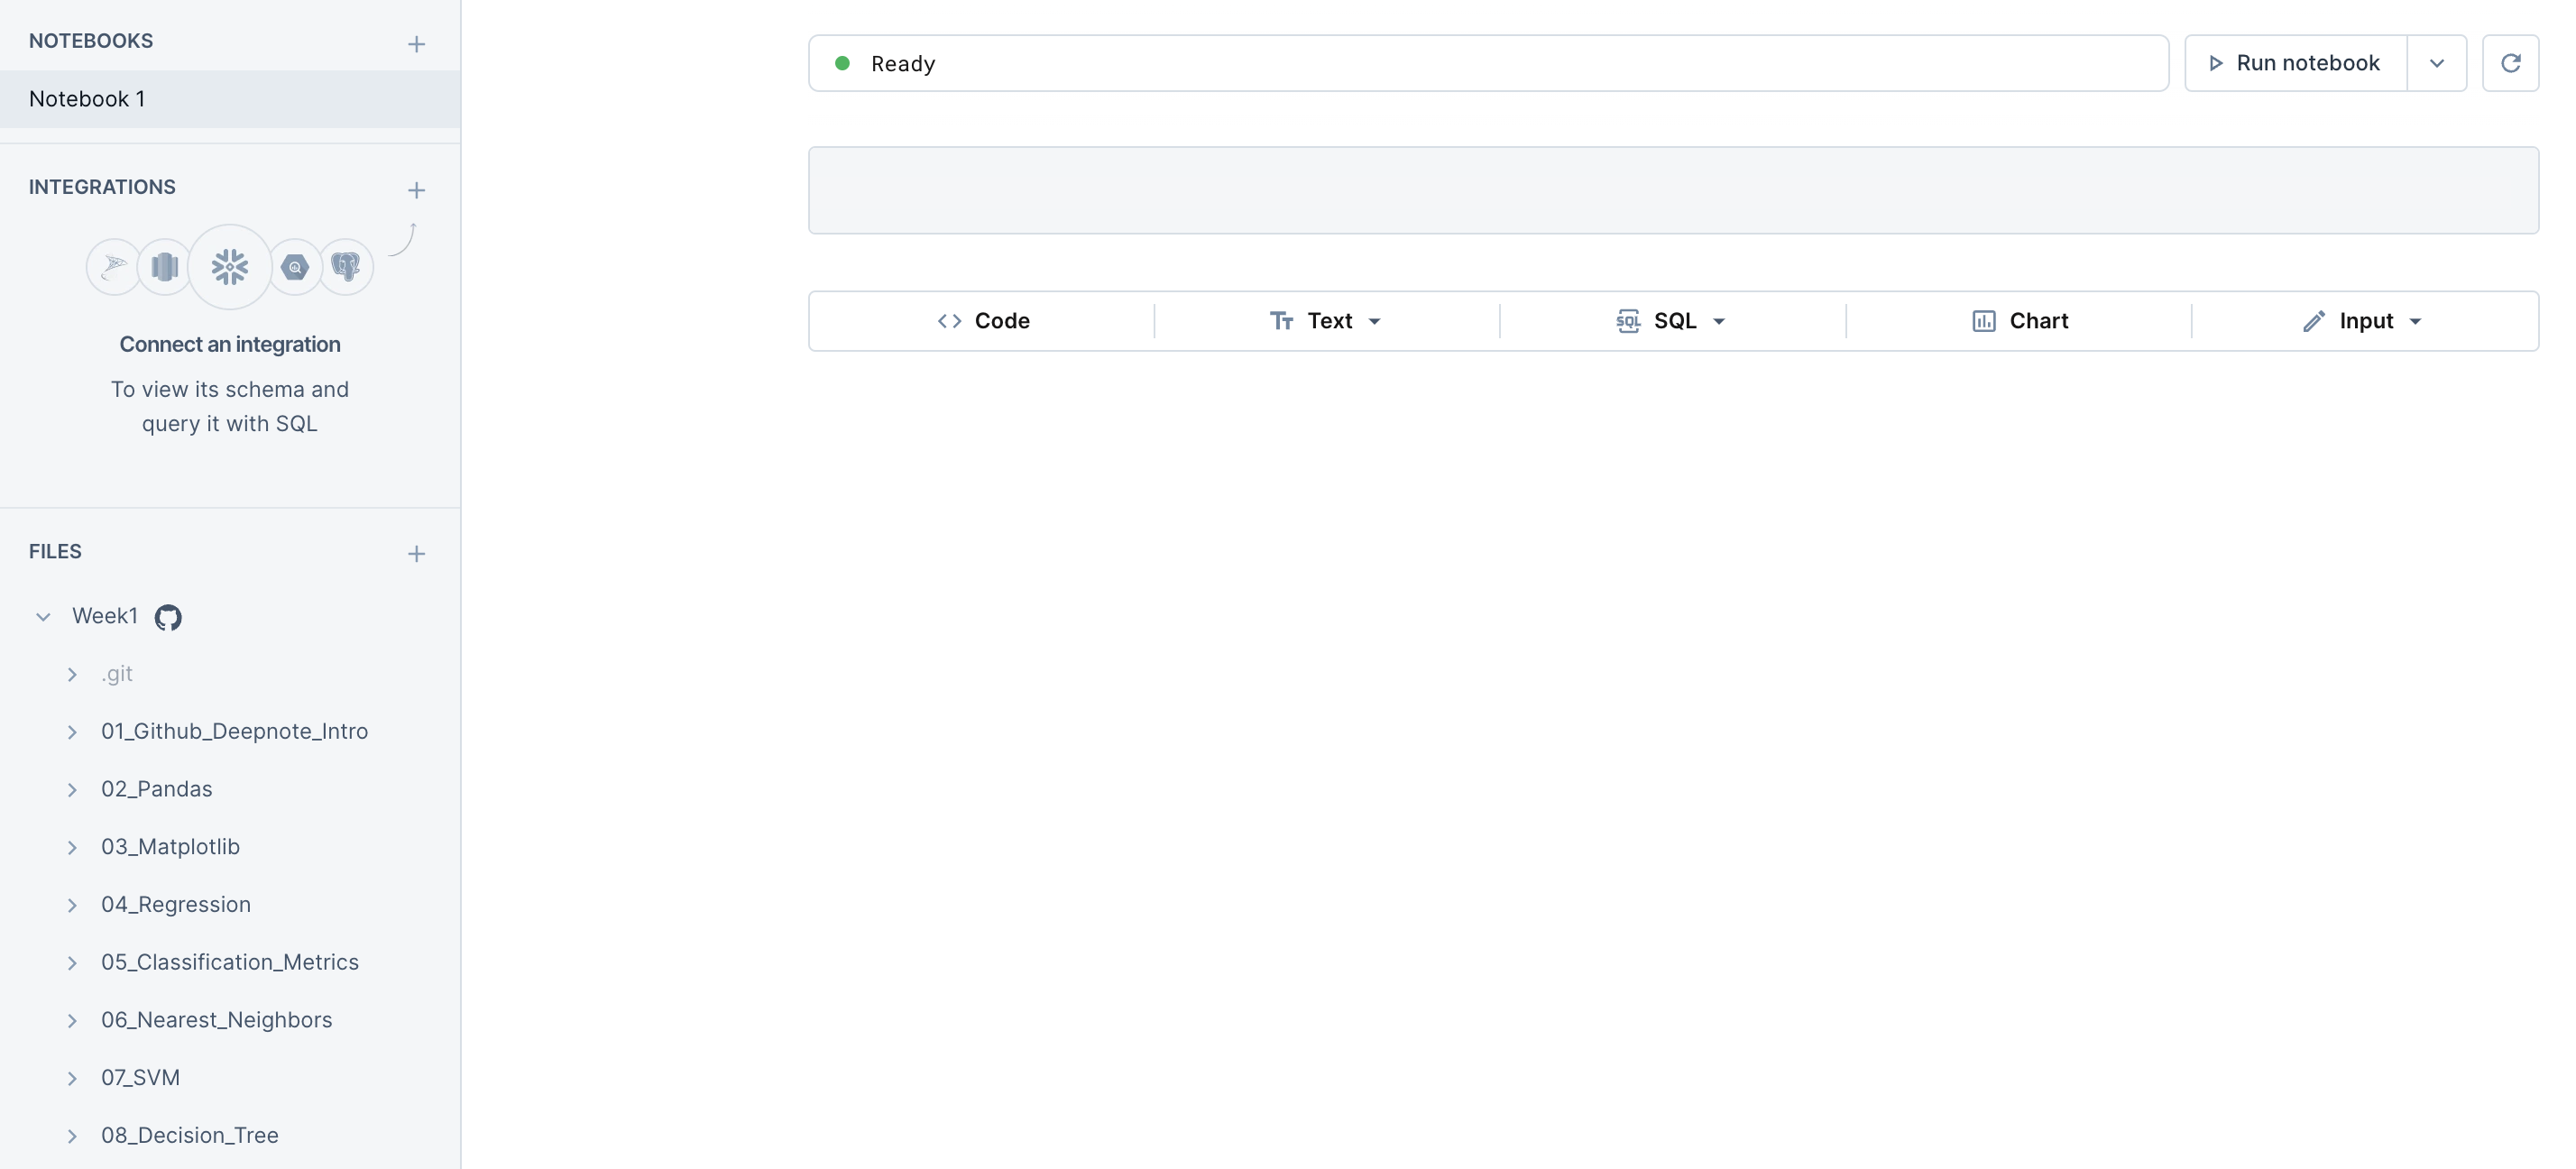Add a new integration with plus icon
The image size is (2576, 1169).
point(416,190)
